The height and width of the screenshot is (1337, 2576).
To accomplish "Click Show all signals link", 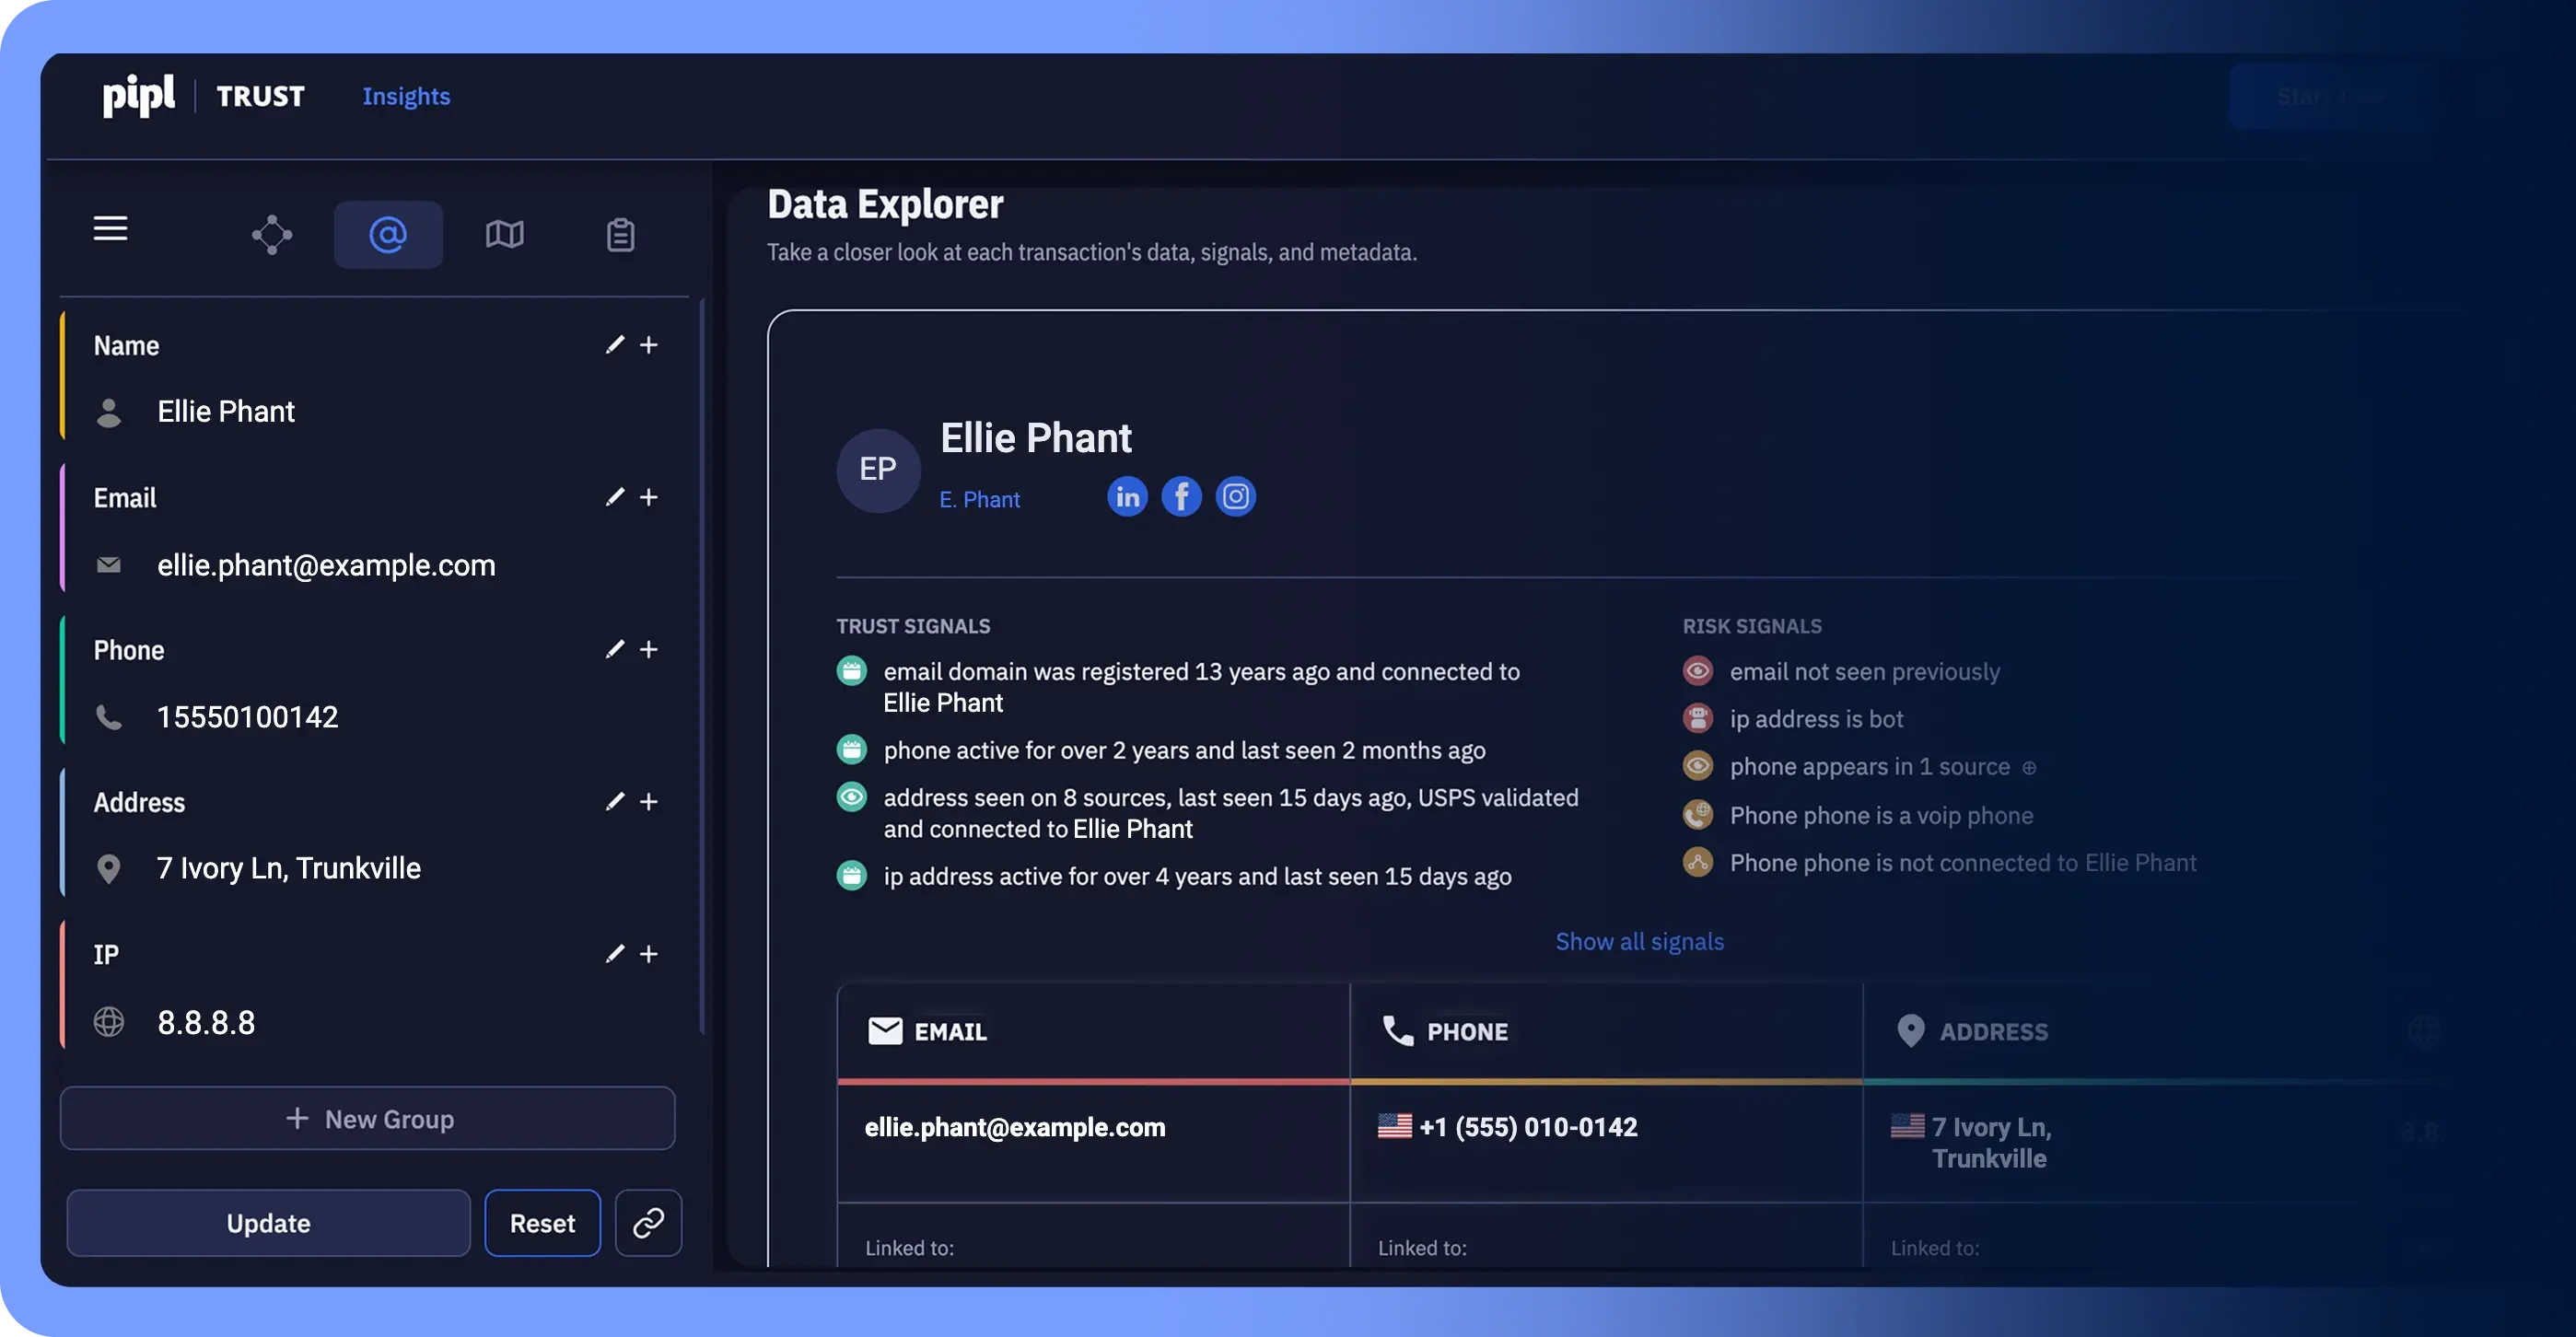I will [x=1639, y=941].
